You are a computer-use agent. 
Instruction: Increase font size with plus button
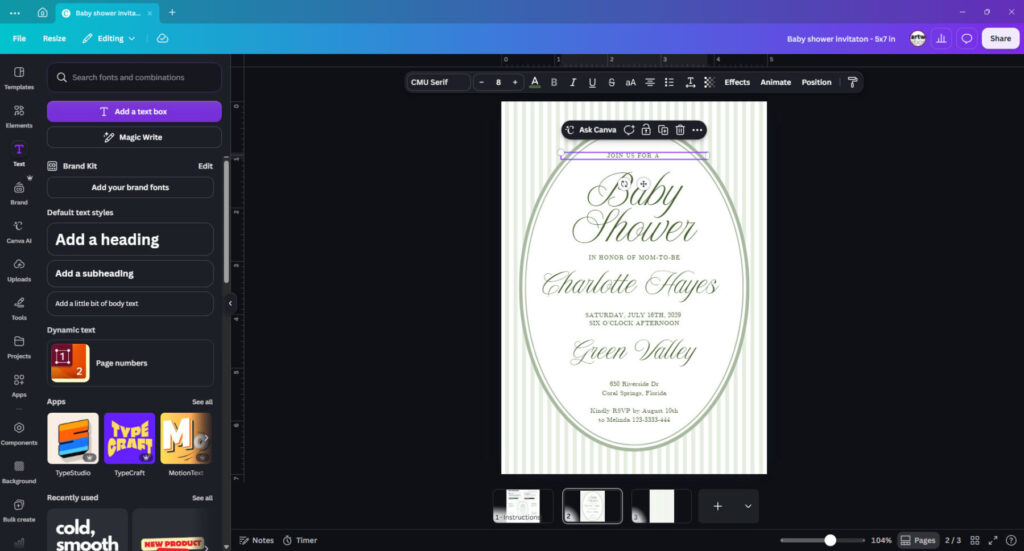pos(515,82)
